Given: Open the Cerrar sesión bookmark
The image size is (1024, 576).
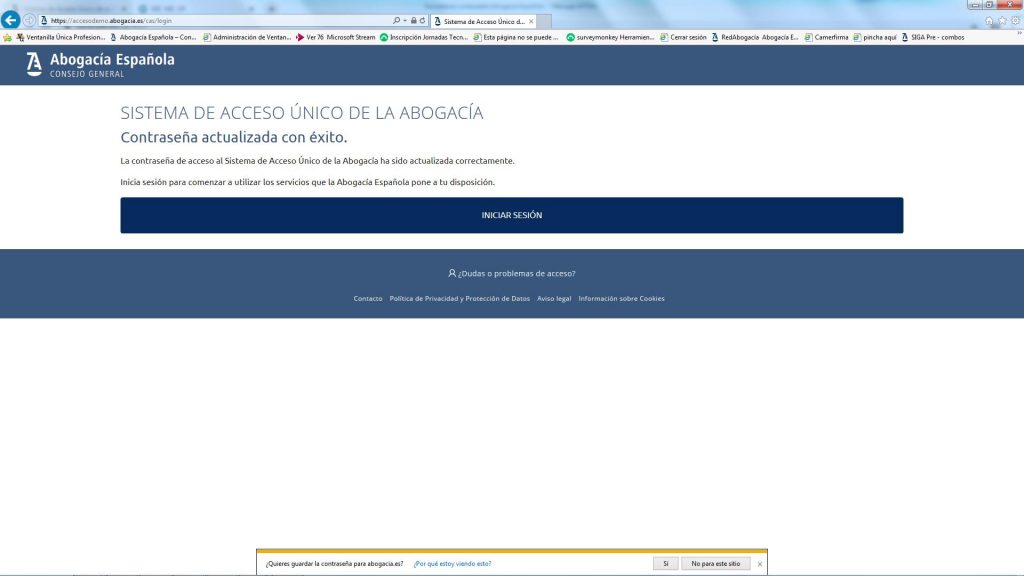Looking at the screenshot, I should click(x=683, y=38).
